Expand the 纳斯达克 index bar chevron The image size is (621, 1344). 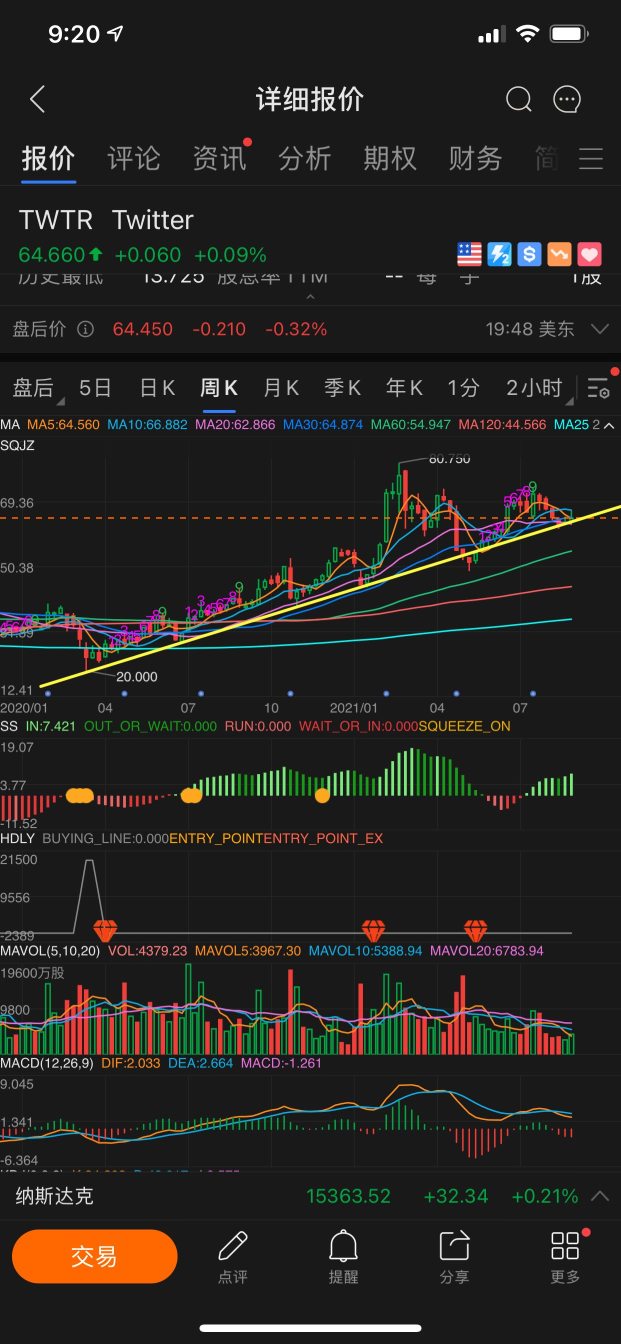(600, 1196)
